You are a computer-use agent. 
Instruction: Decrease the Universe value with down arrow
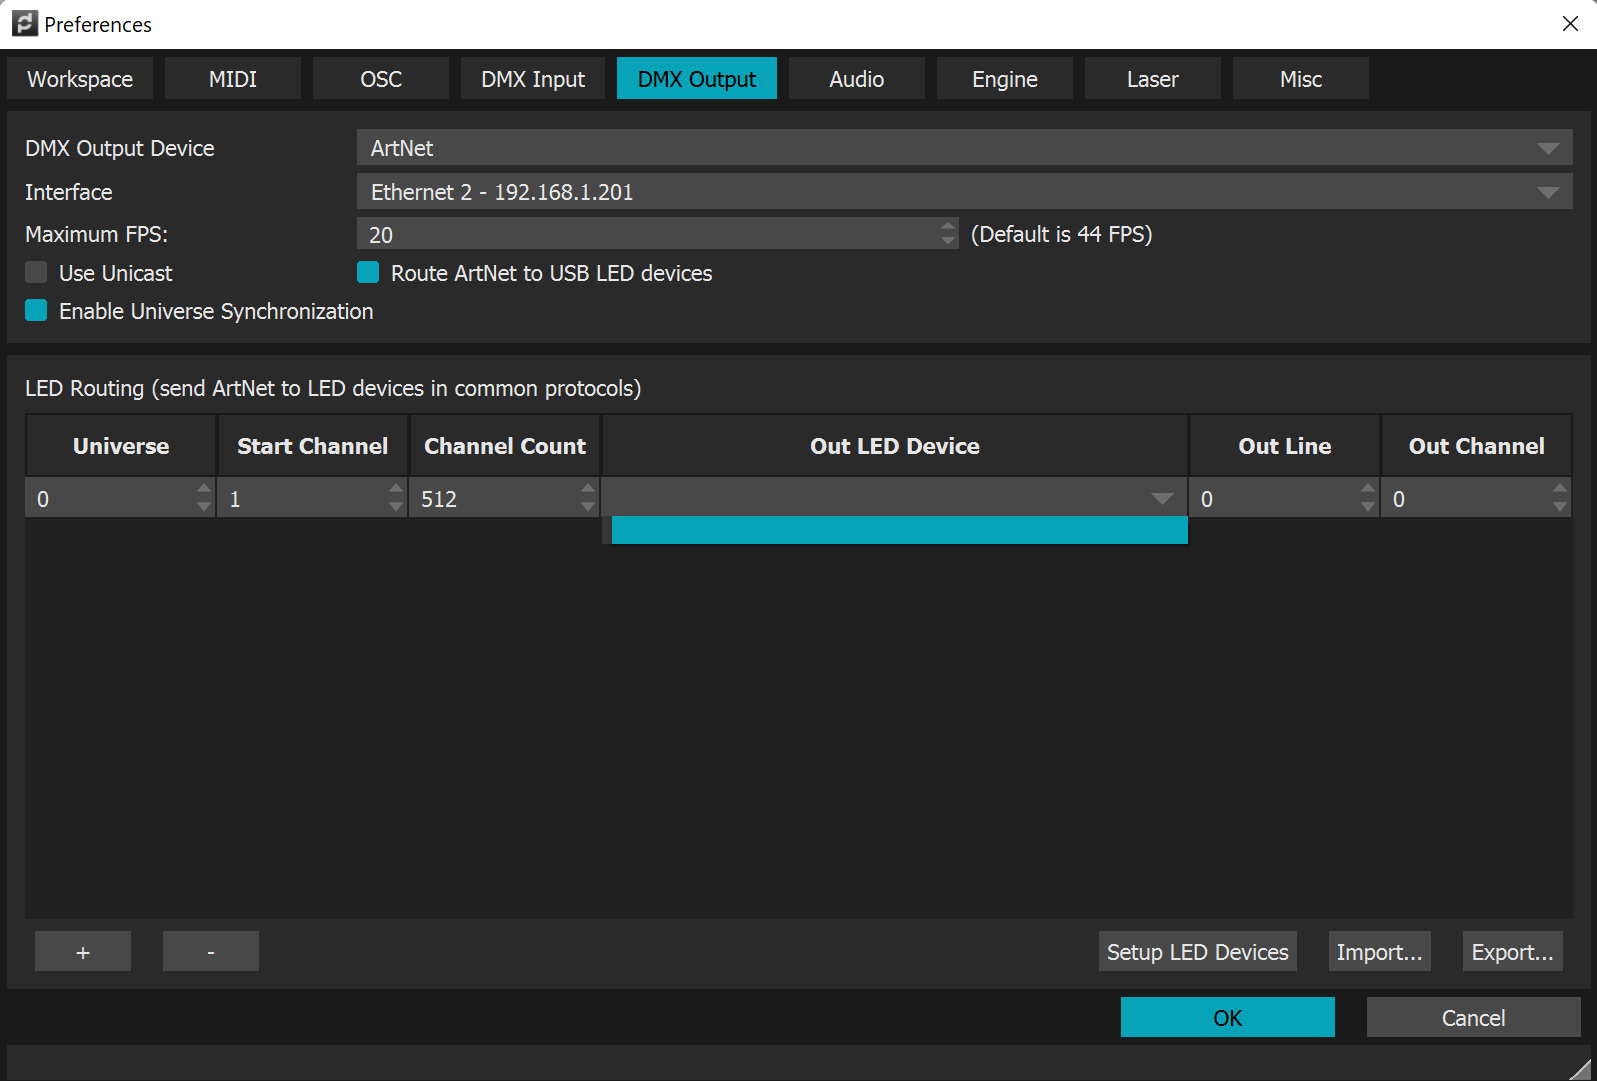(204, 507)
